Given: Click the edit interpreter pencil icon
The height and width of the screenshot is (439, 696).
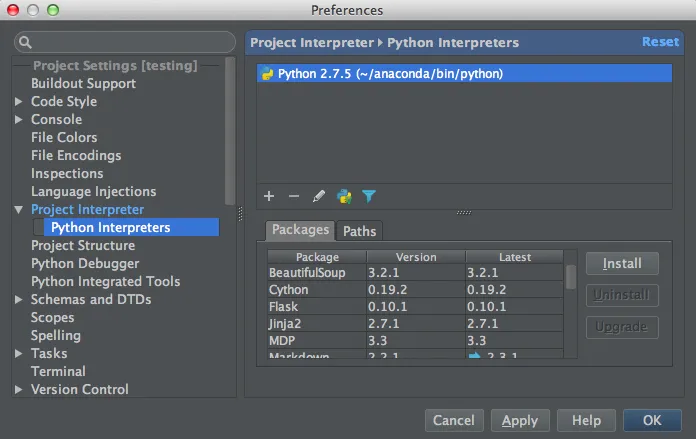Looking at the screenshot, I should (319, 197).
